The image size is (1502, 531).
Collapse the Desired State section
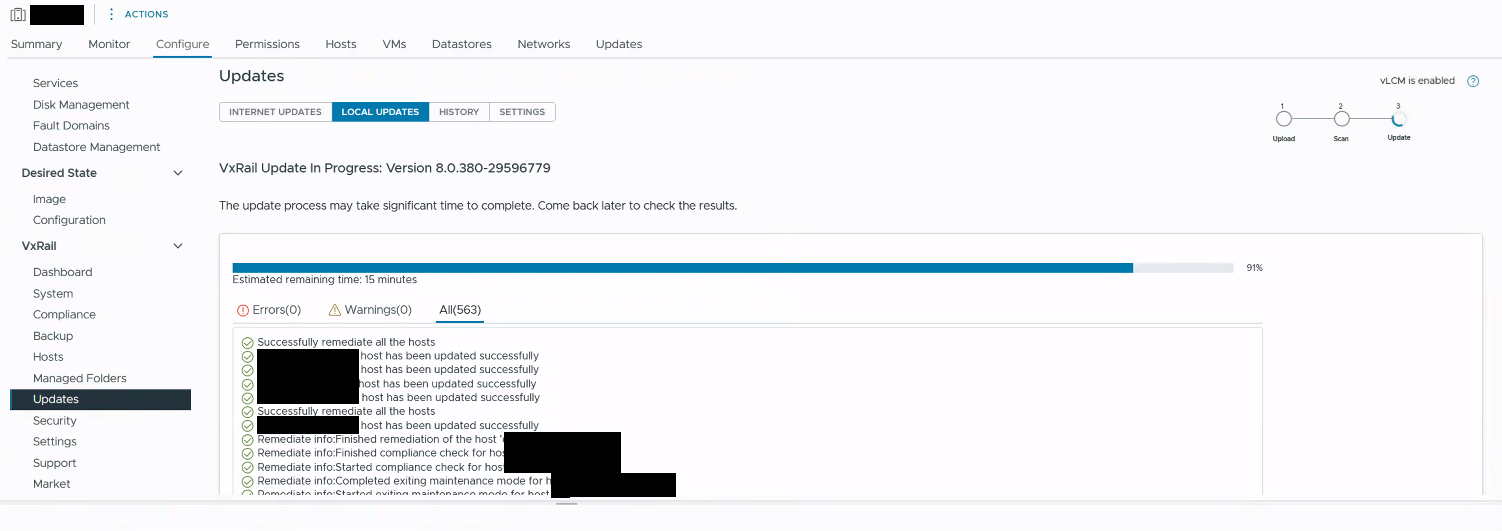(x=178, y=173)
